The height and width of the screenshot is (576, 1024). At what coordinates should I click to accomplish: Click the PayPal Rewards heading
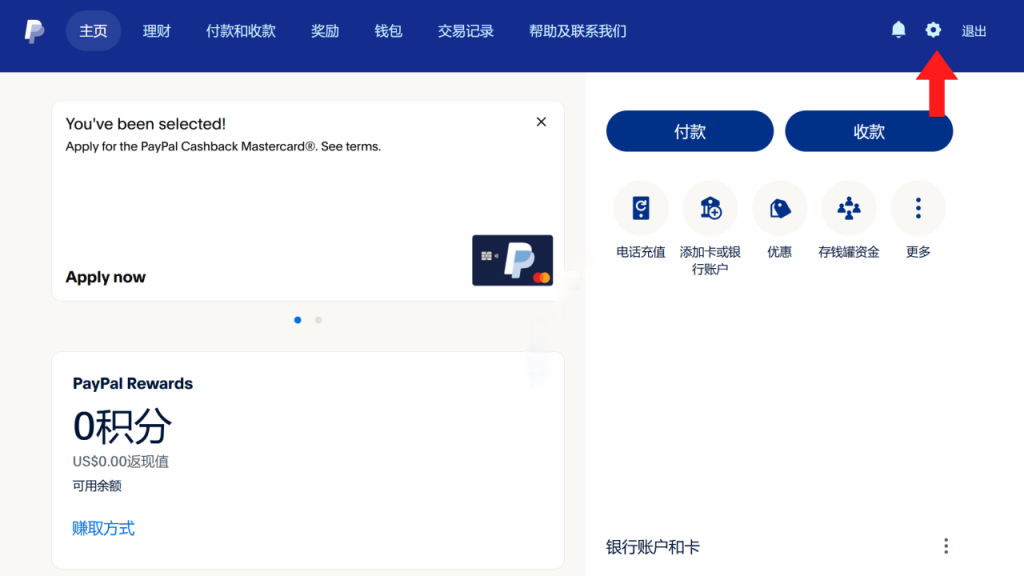pos(133,383)
